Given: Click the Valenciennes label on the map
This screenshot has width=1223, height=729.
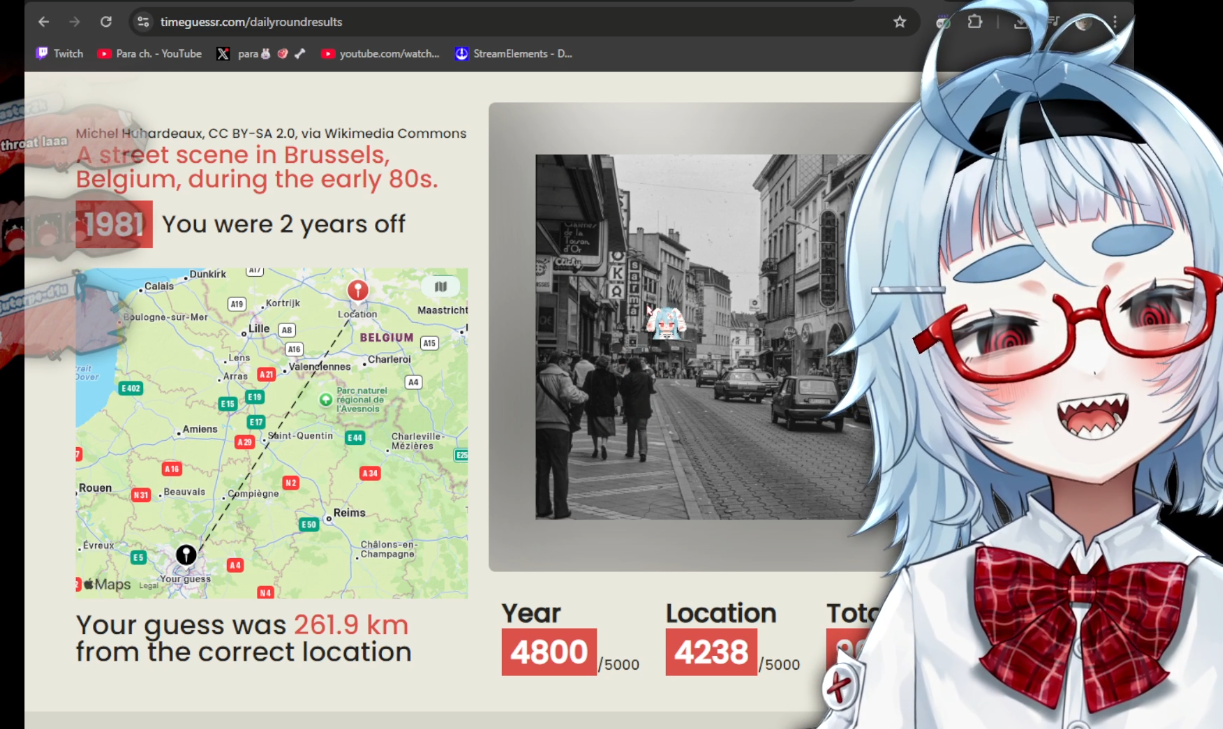Looking at the screenshot, I should click(x=320, y=367).
